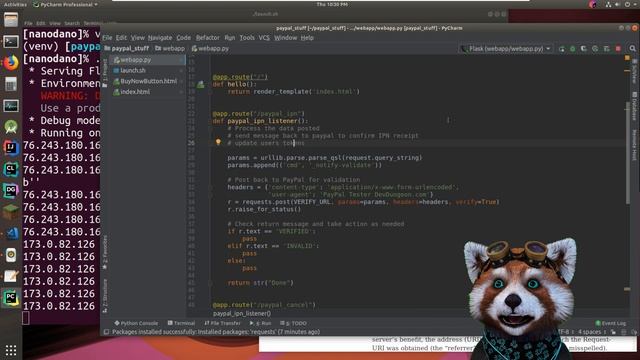Click the Run button in PyCharm toolbar

click(x=562, y=49)
